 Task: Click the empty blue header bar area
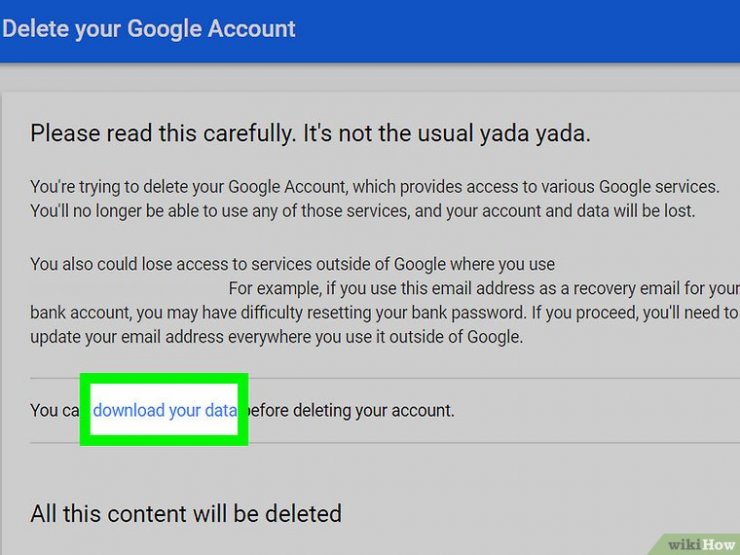pyautogui.click(x=520, y=28)
